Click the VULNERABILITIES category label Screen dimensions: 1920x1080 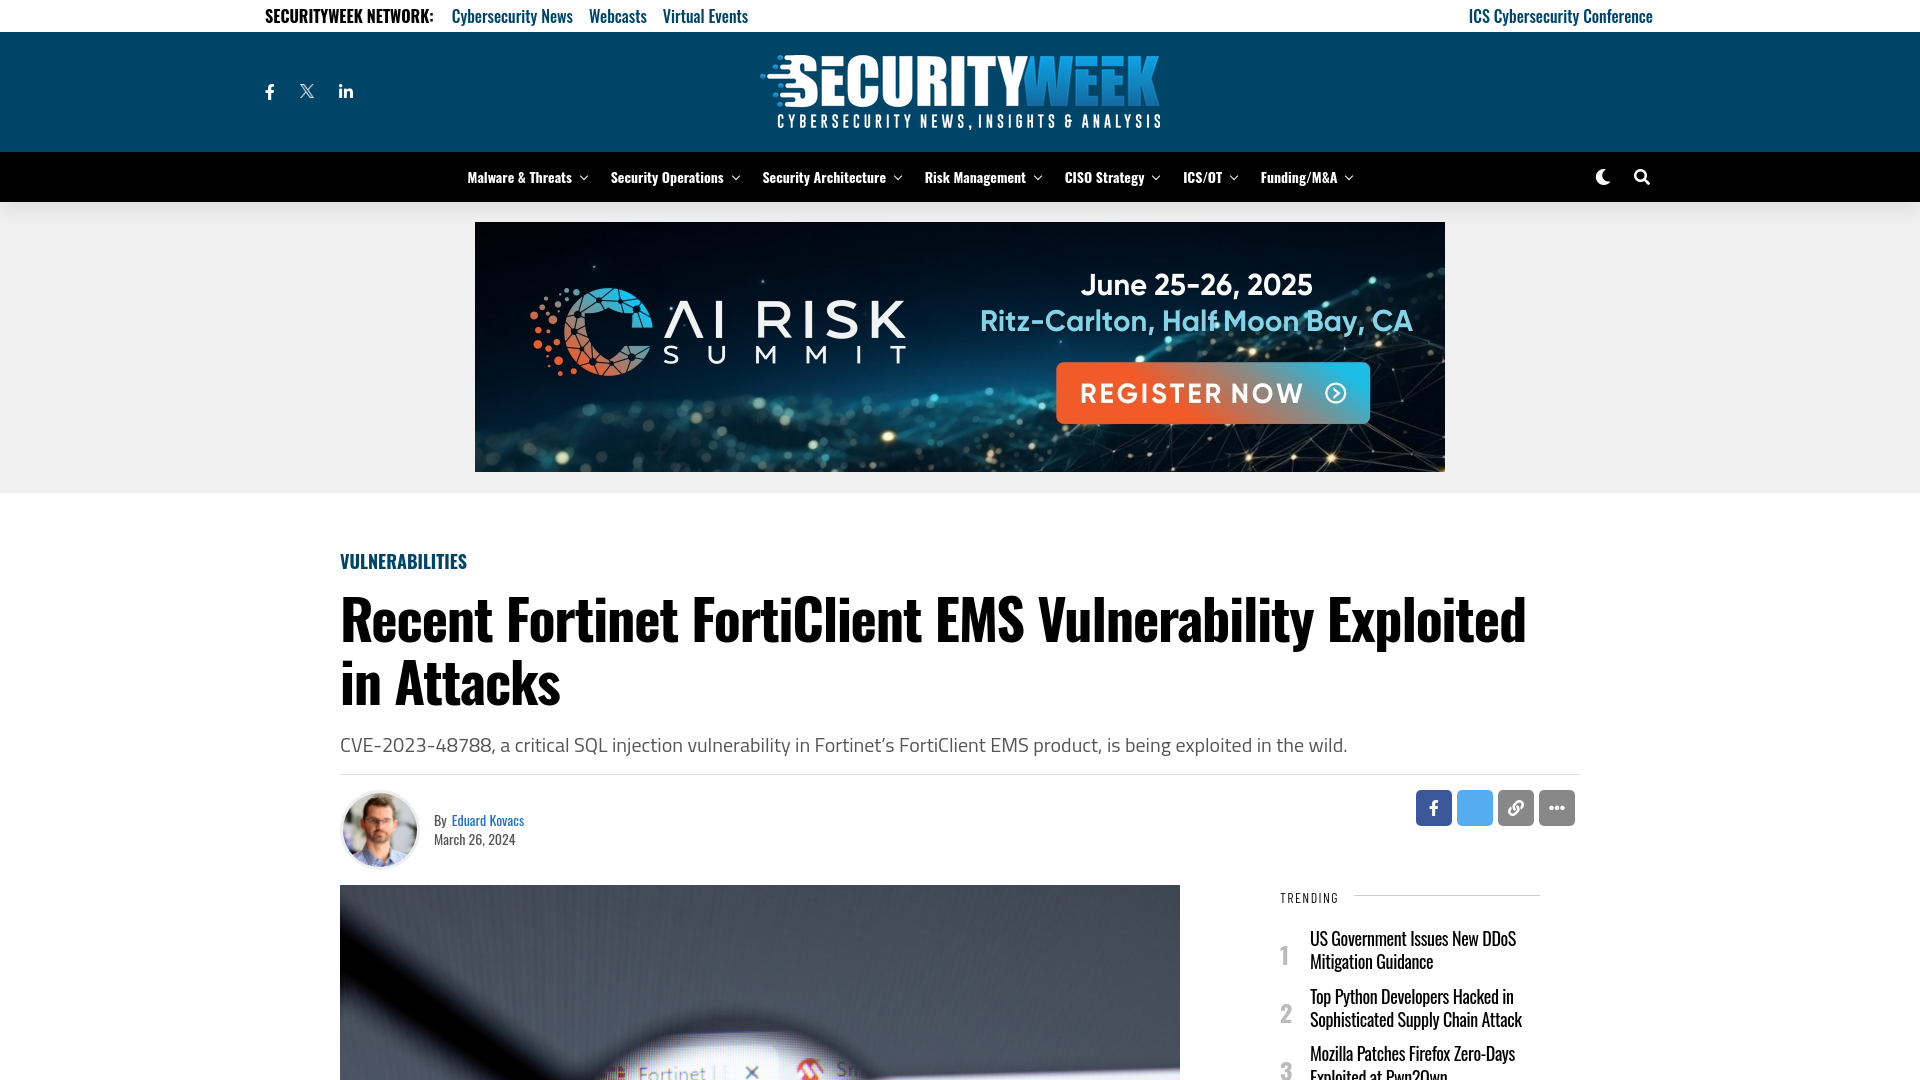tap(404, 560)
